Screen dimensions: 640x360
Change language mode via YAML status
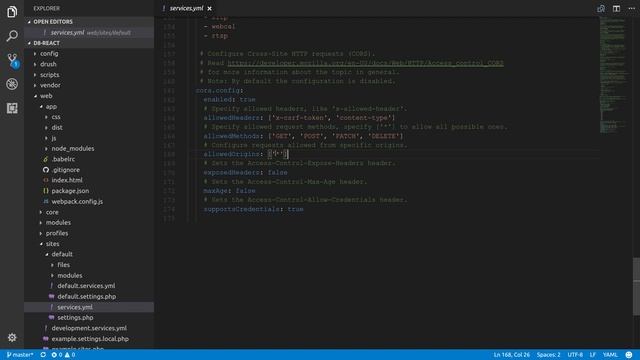coord(610,355)
